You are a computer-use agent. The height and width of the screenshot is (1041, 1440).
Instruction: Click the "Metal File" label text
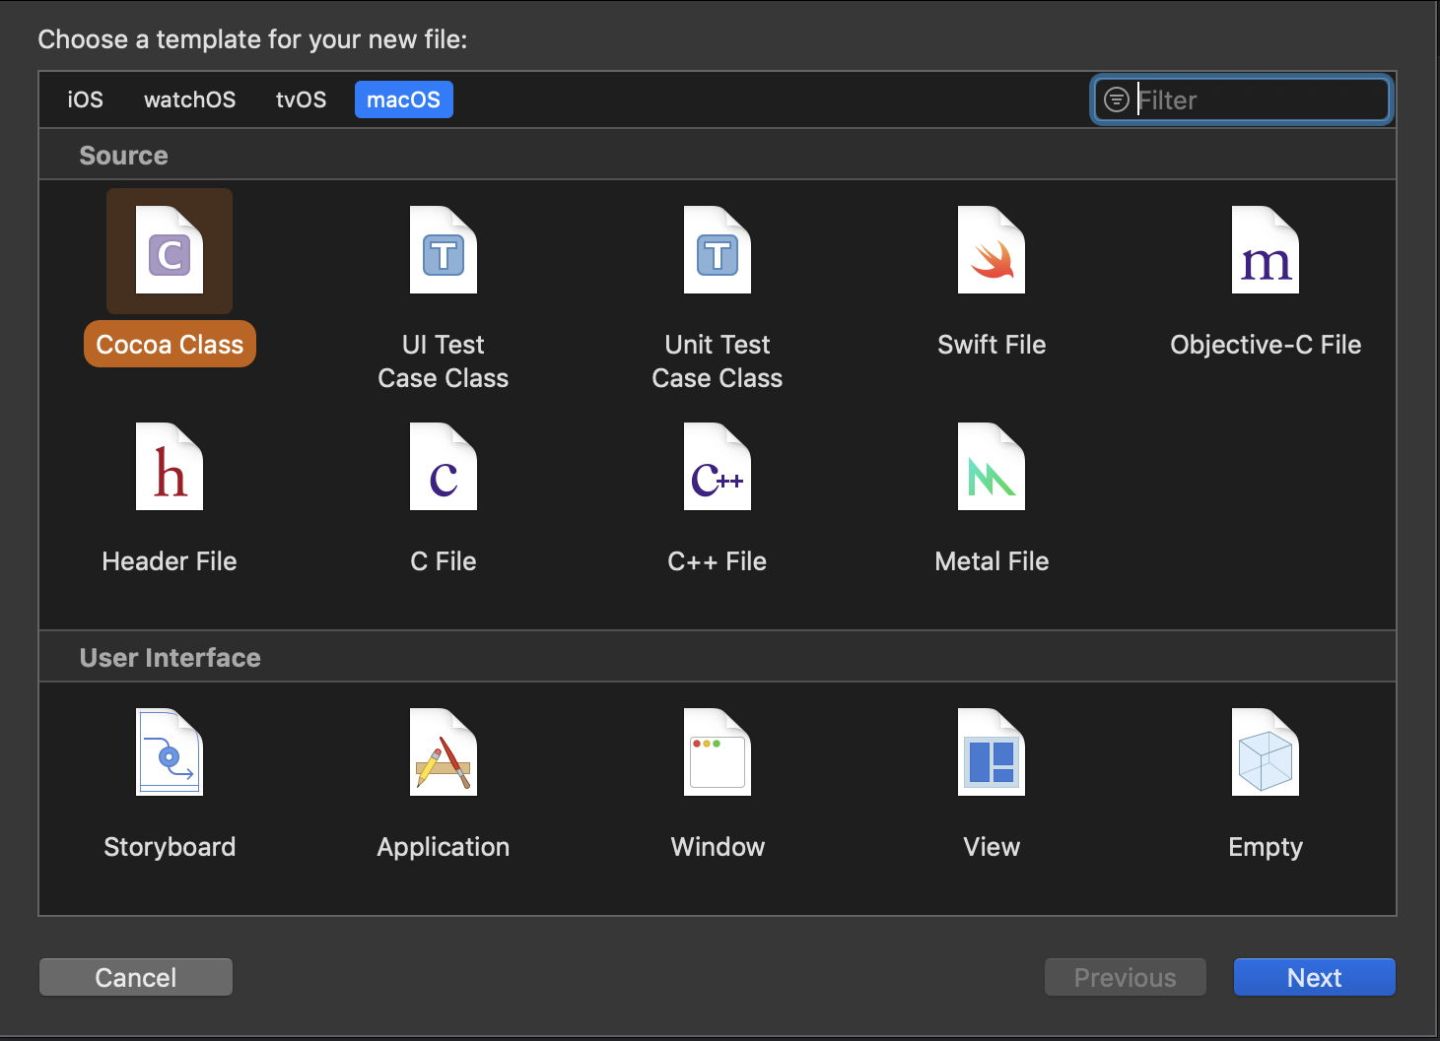point(991,562)
